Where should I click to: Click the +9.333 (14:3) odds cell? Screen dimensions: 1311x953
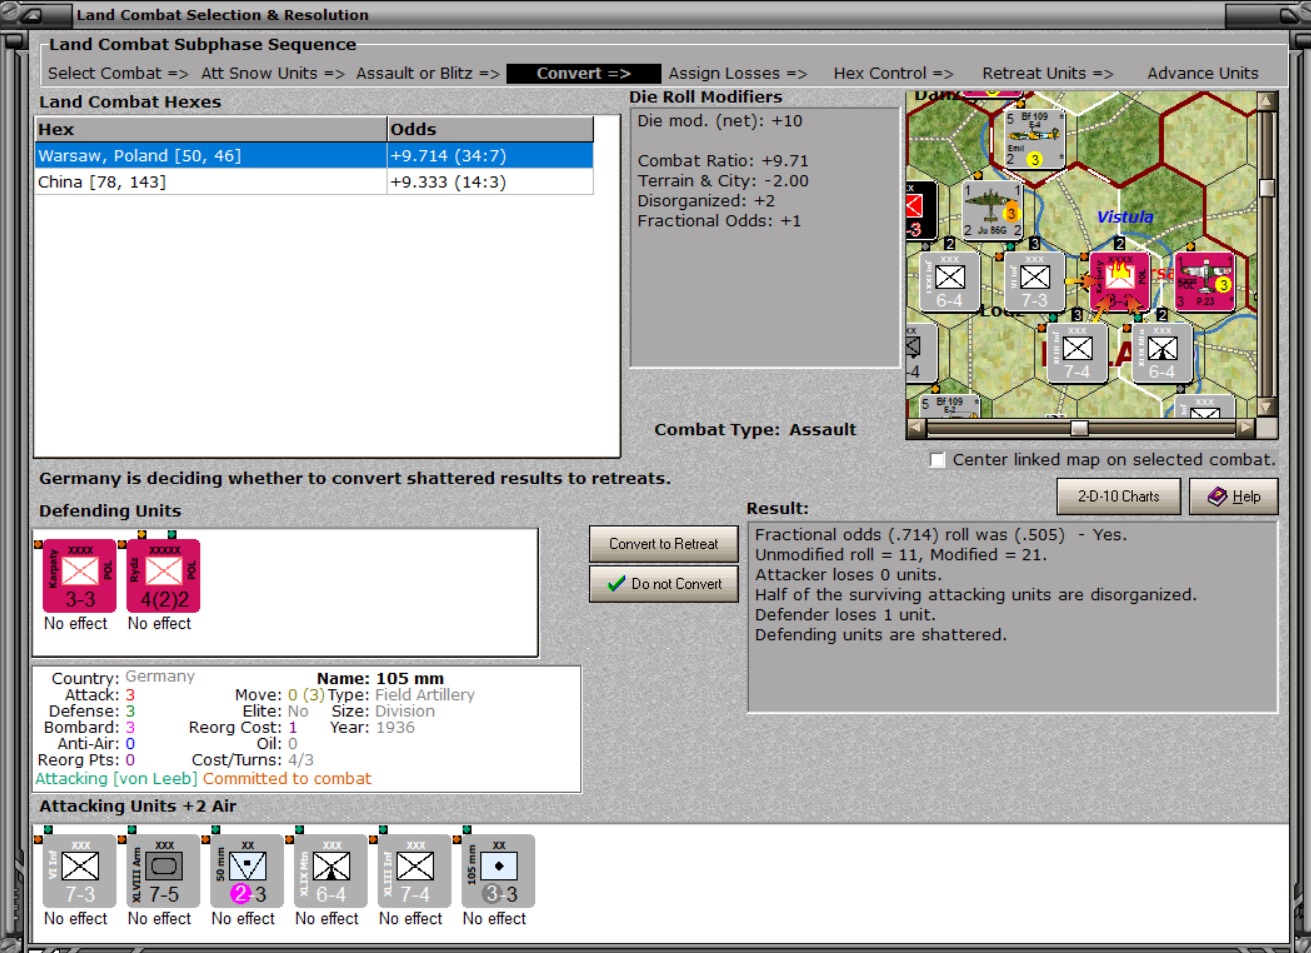click(490, 182)
